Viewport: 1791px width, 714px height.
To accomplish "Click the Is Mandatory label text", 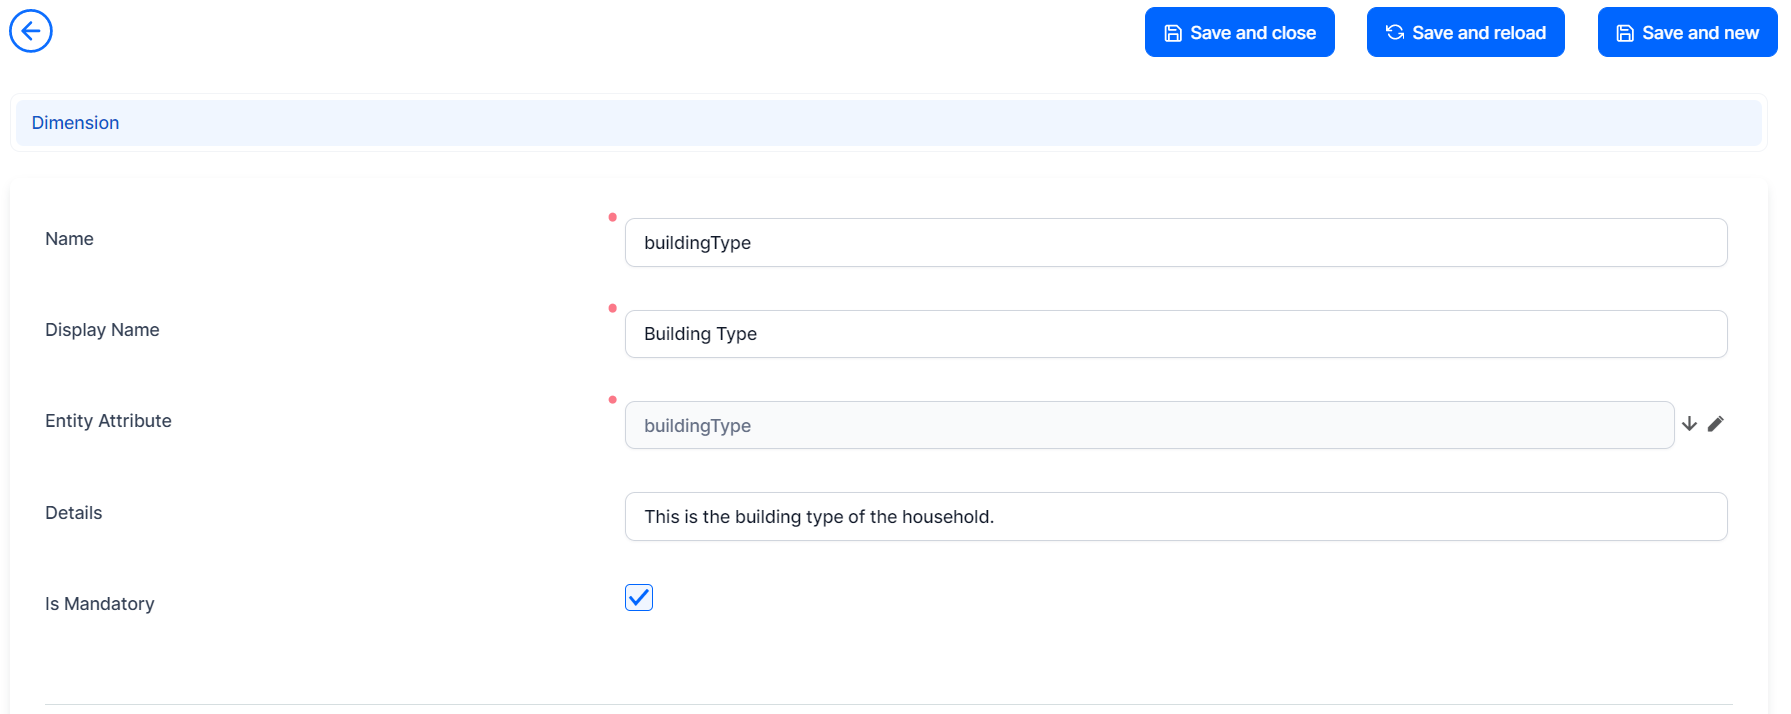I will pos(100,604).
